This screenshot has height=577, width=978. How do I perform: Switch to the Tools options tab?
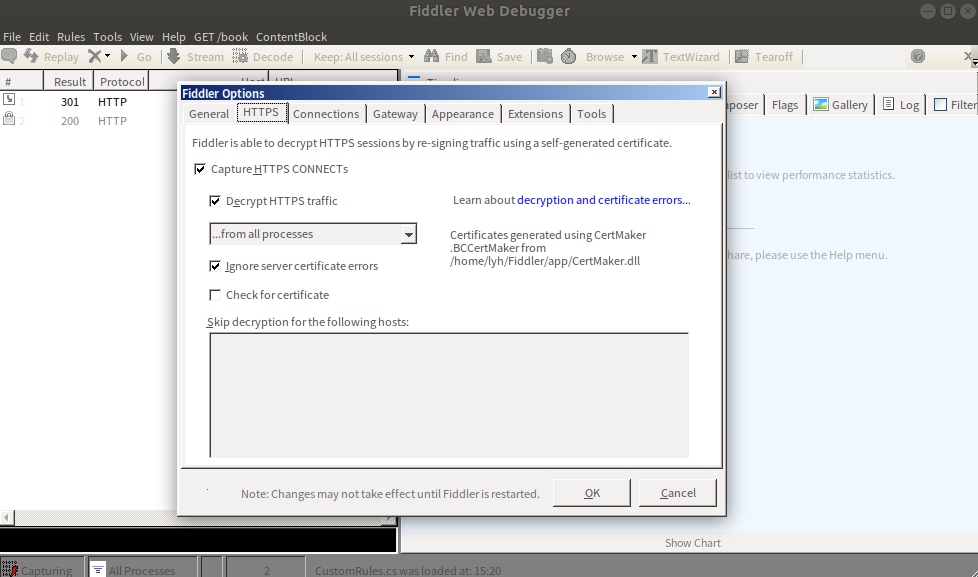tap(591, 114)
